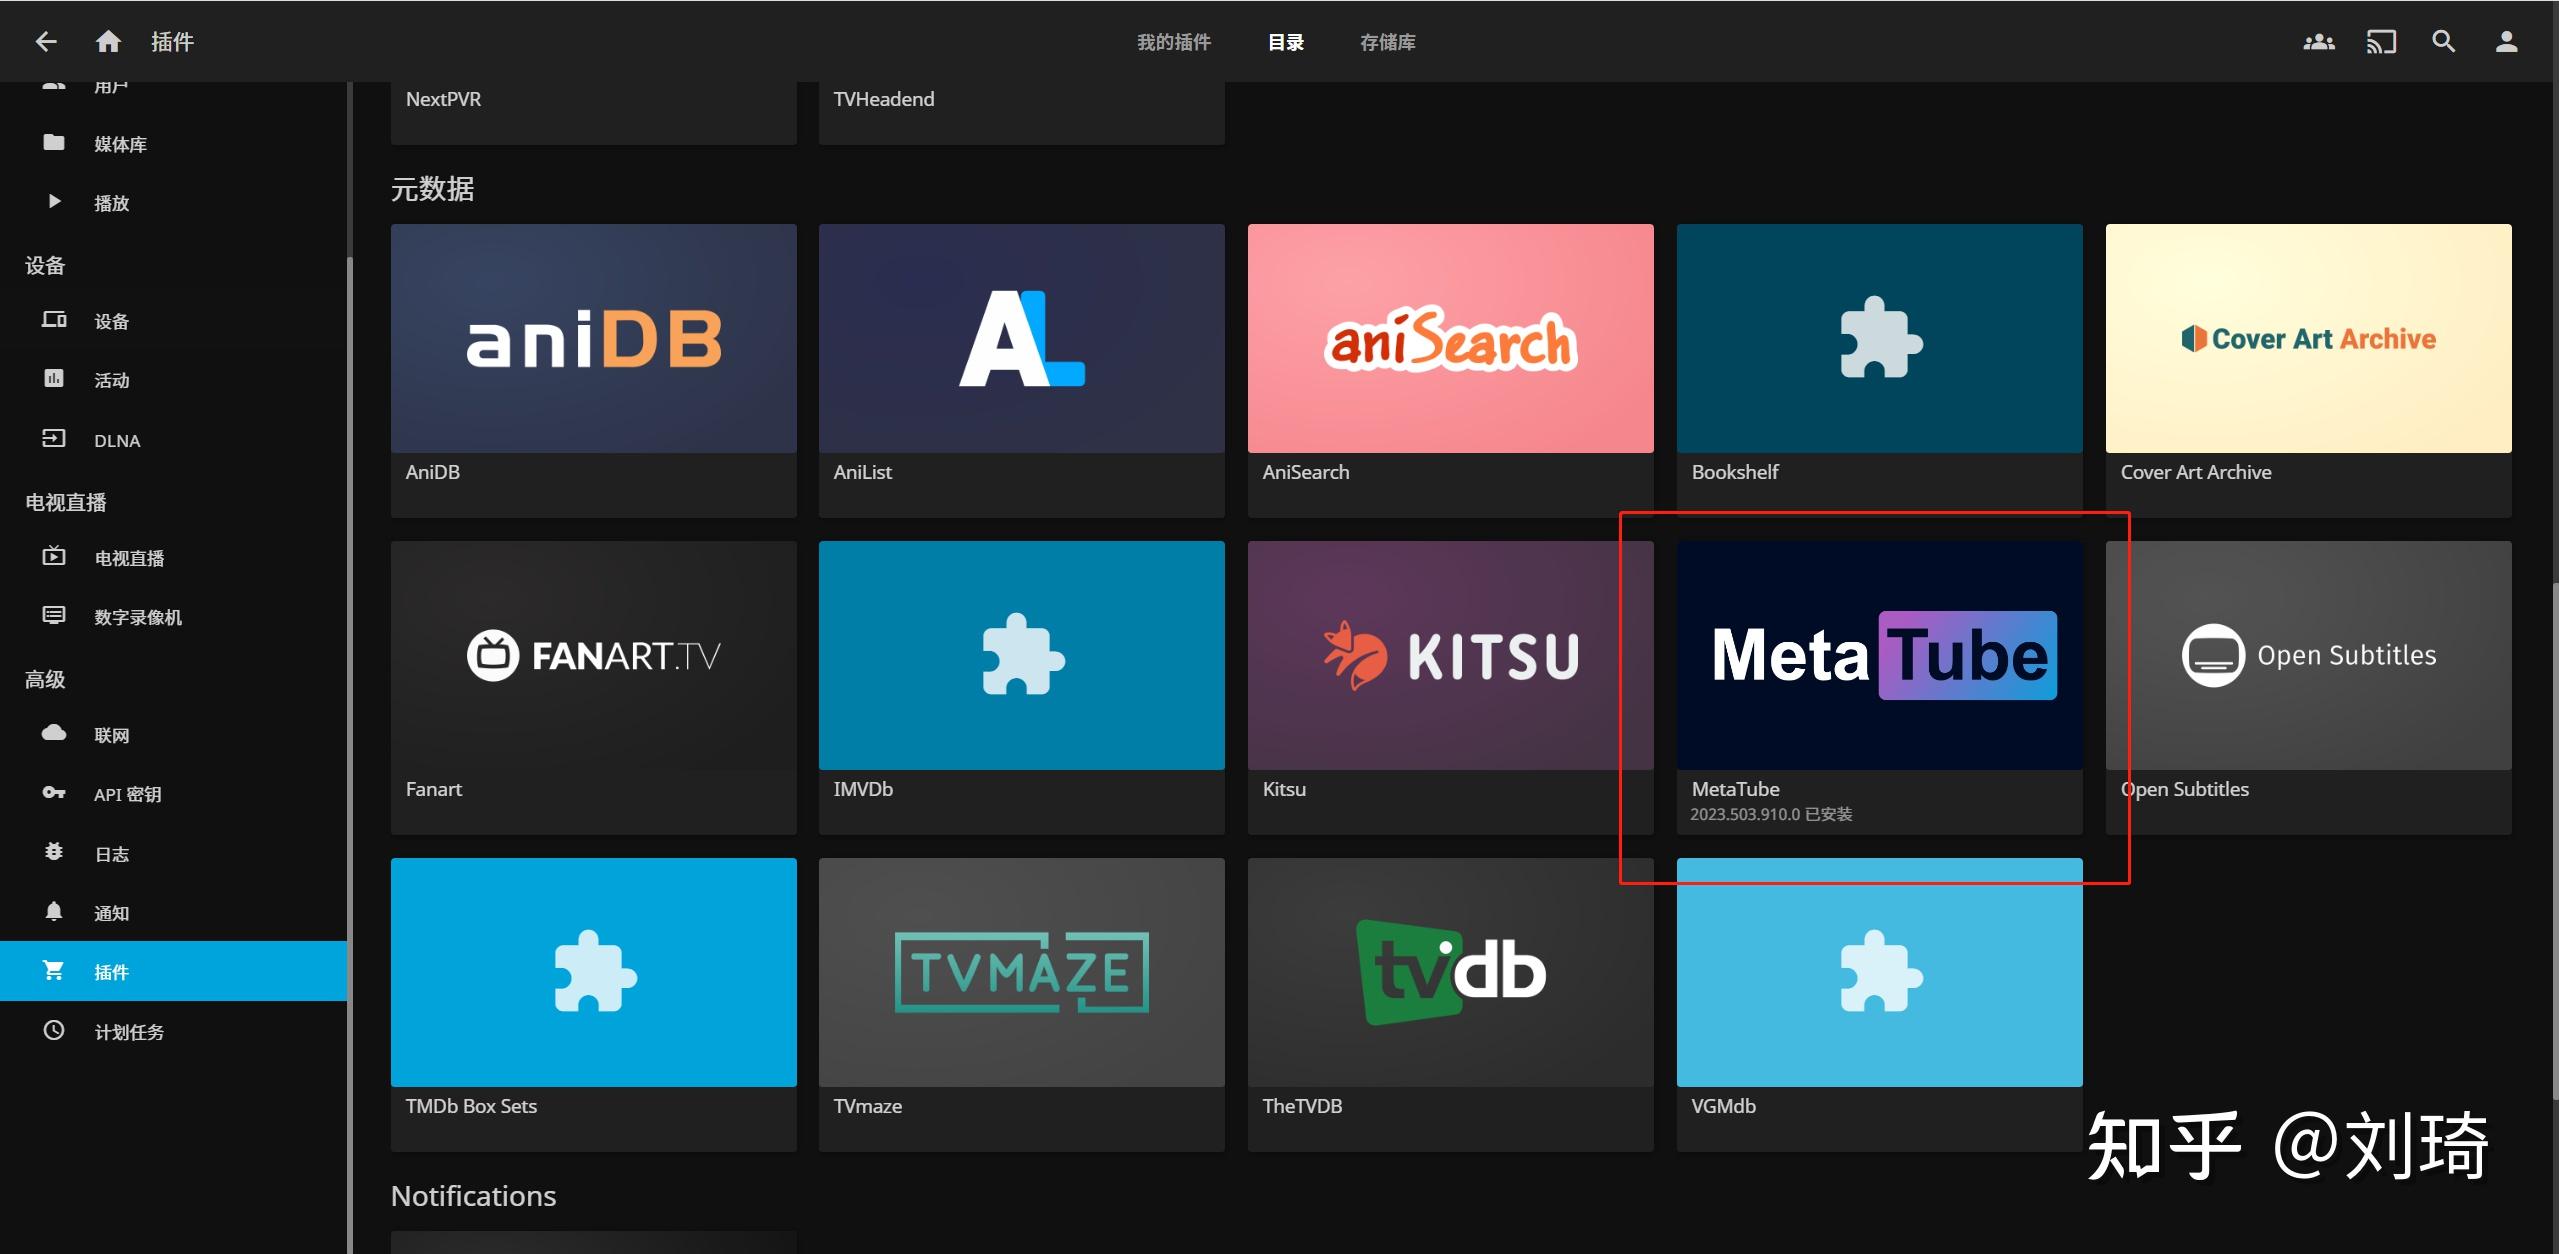Open the Kitsu plugin card

1450,656
